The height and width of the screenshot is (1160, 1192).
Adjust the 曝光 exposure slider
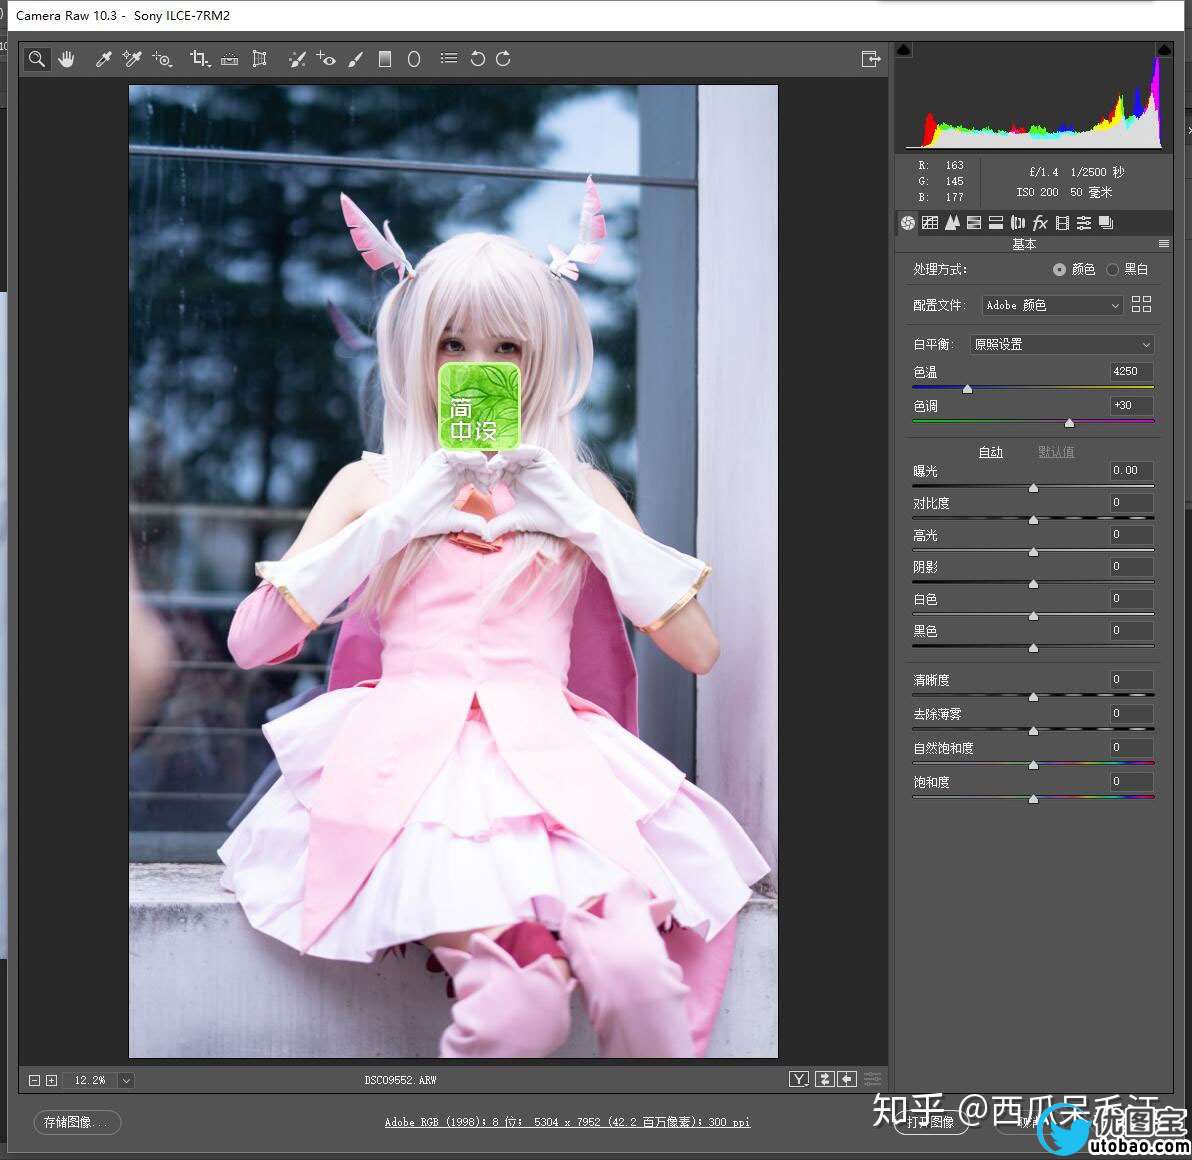tap(1033, 487)
